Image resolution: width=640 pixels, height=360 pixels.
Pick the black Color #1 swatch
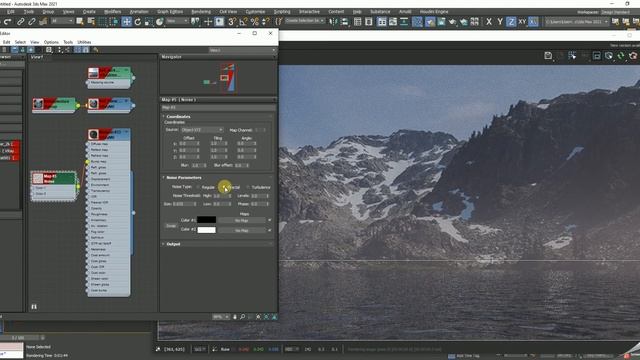pos(207,220)
